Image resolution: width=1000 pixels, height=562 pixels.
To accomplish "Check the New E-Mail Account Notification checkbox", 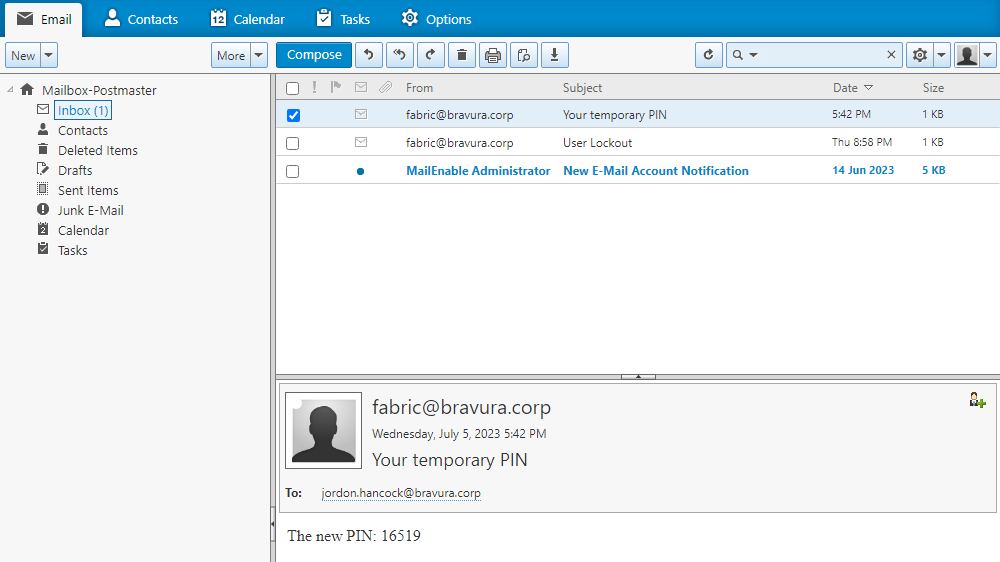I will click(x=293, y=171).
